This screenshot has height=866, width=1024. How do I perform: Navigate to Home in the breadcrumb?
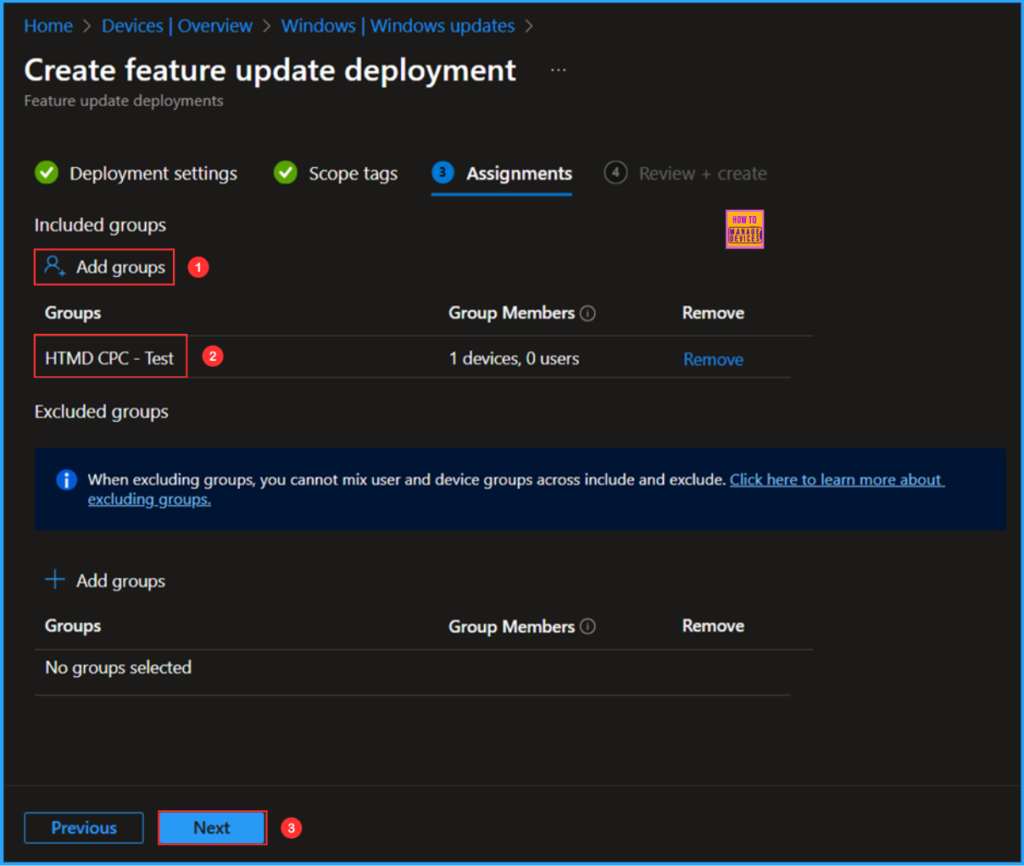click(x=48, y=26)
